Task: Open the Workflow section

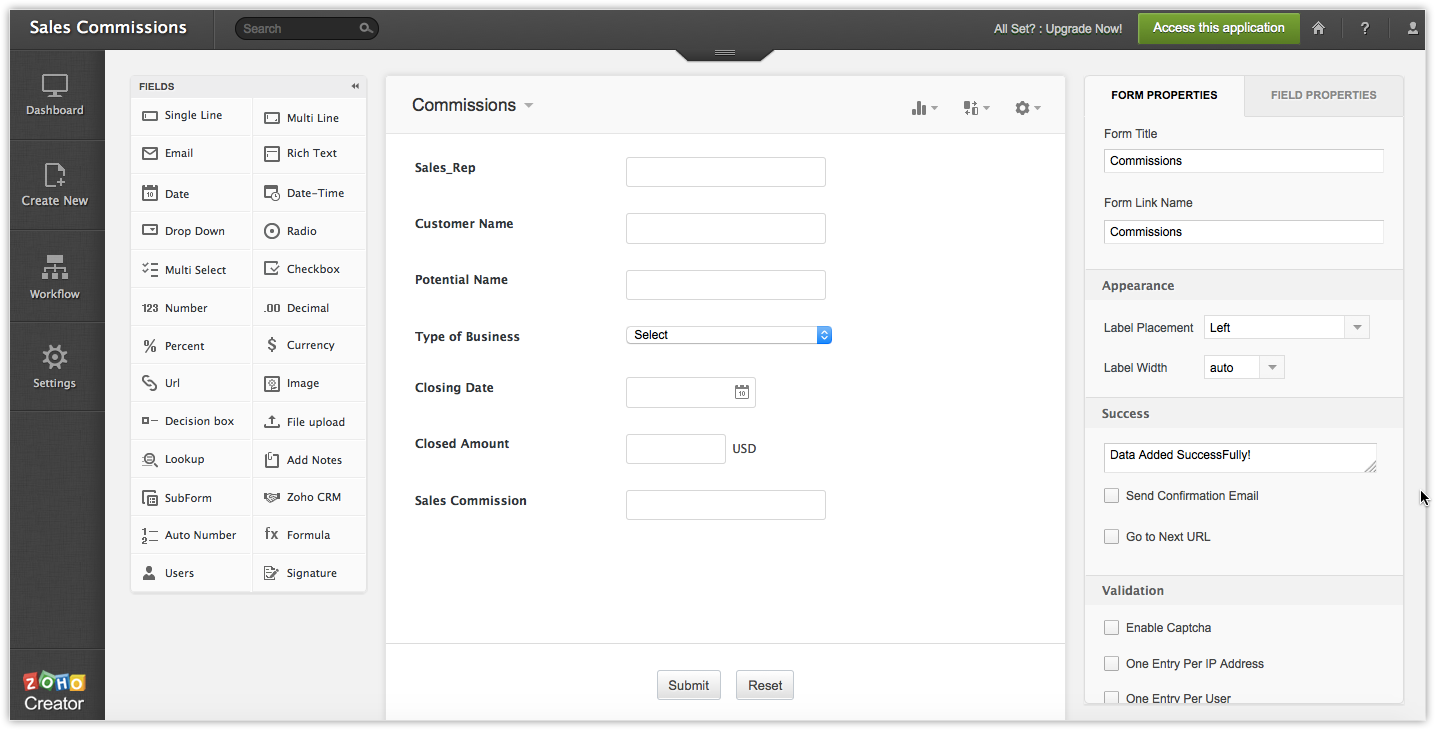Action: [55, 277]
